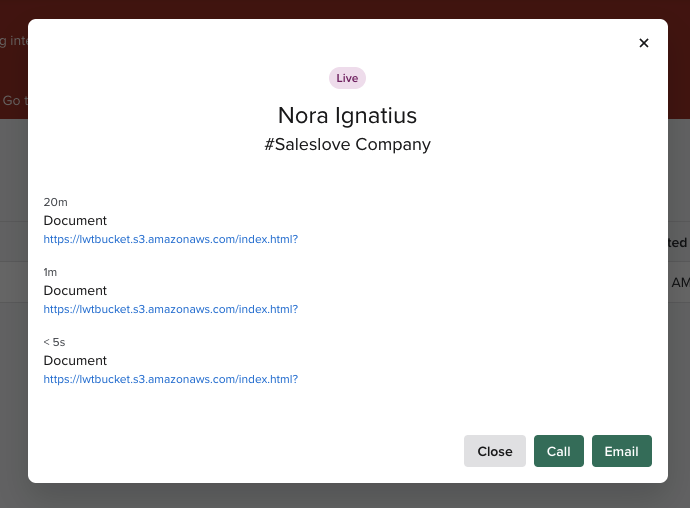Call Nora Ignatius with Call button
The height and width of the screenshot is (508, 690).
[558, 451]
